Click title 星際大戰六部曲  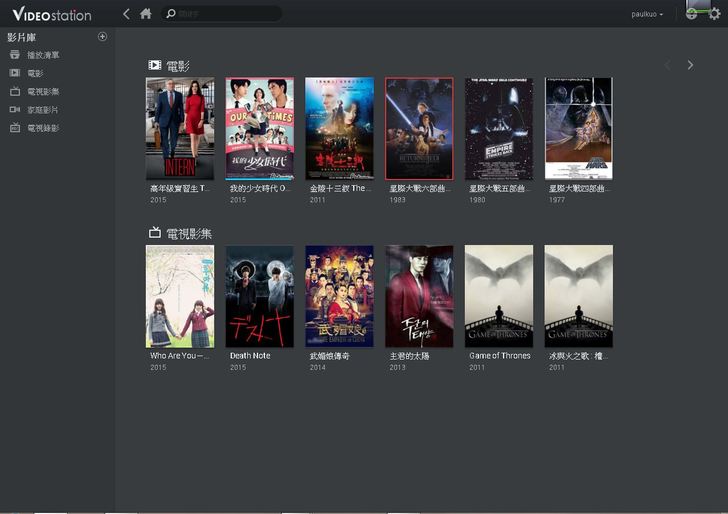tap(420, 188)
